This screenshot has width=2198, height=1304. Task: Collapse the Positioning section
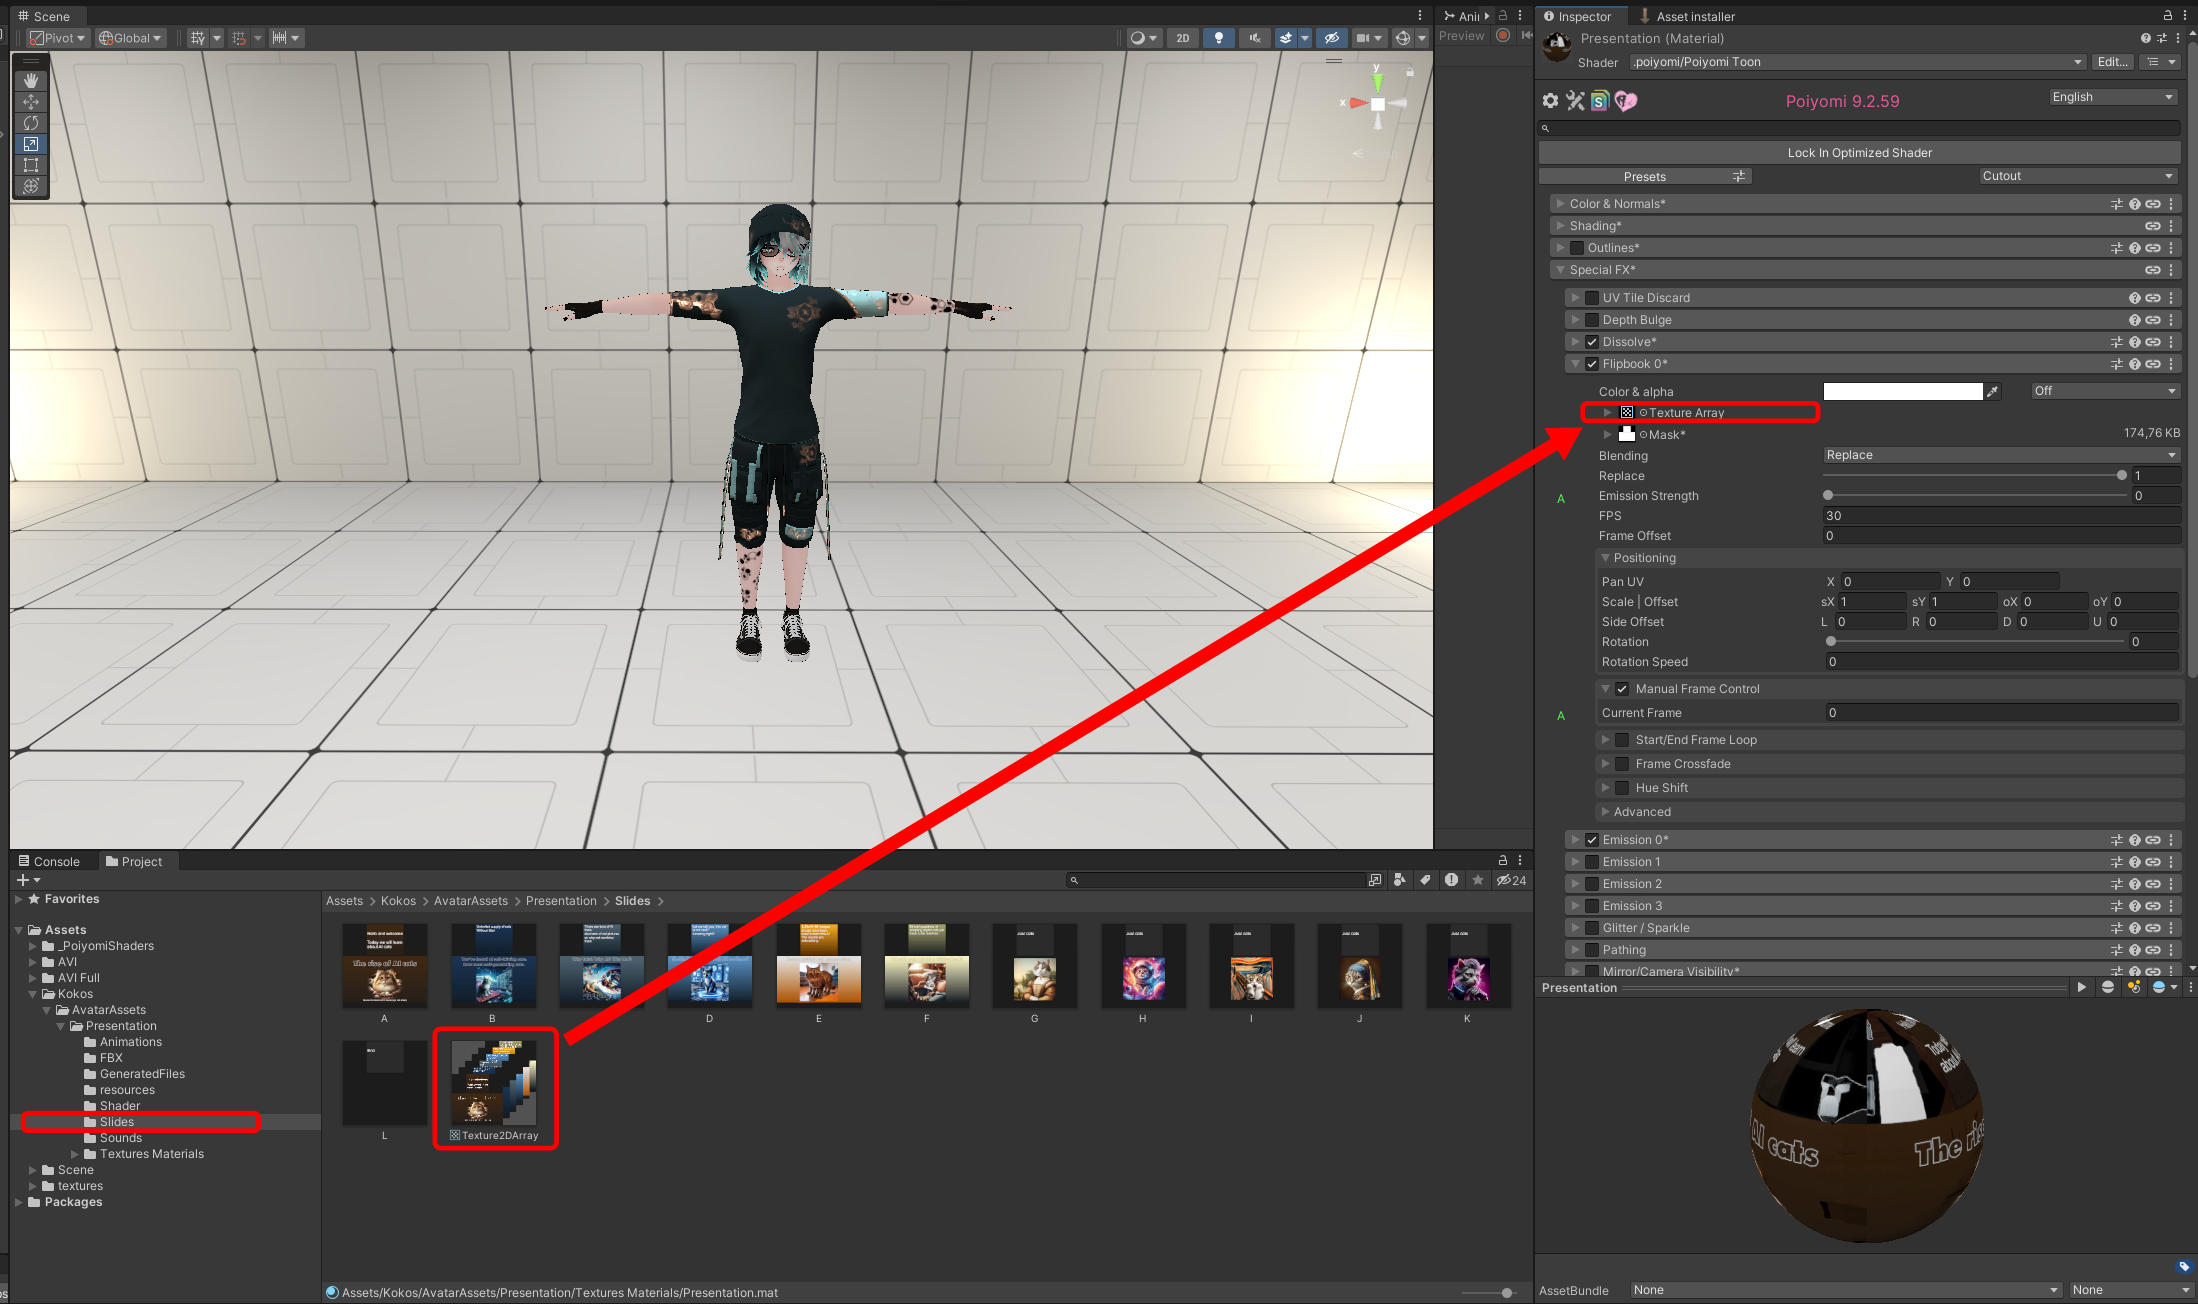[x=1605, y=558]
